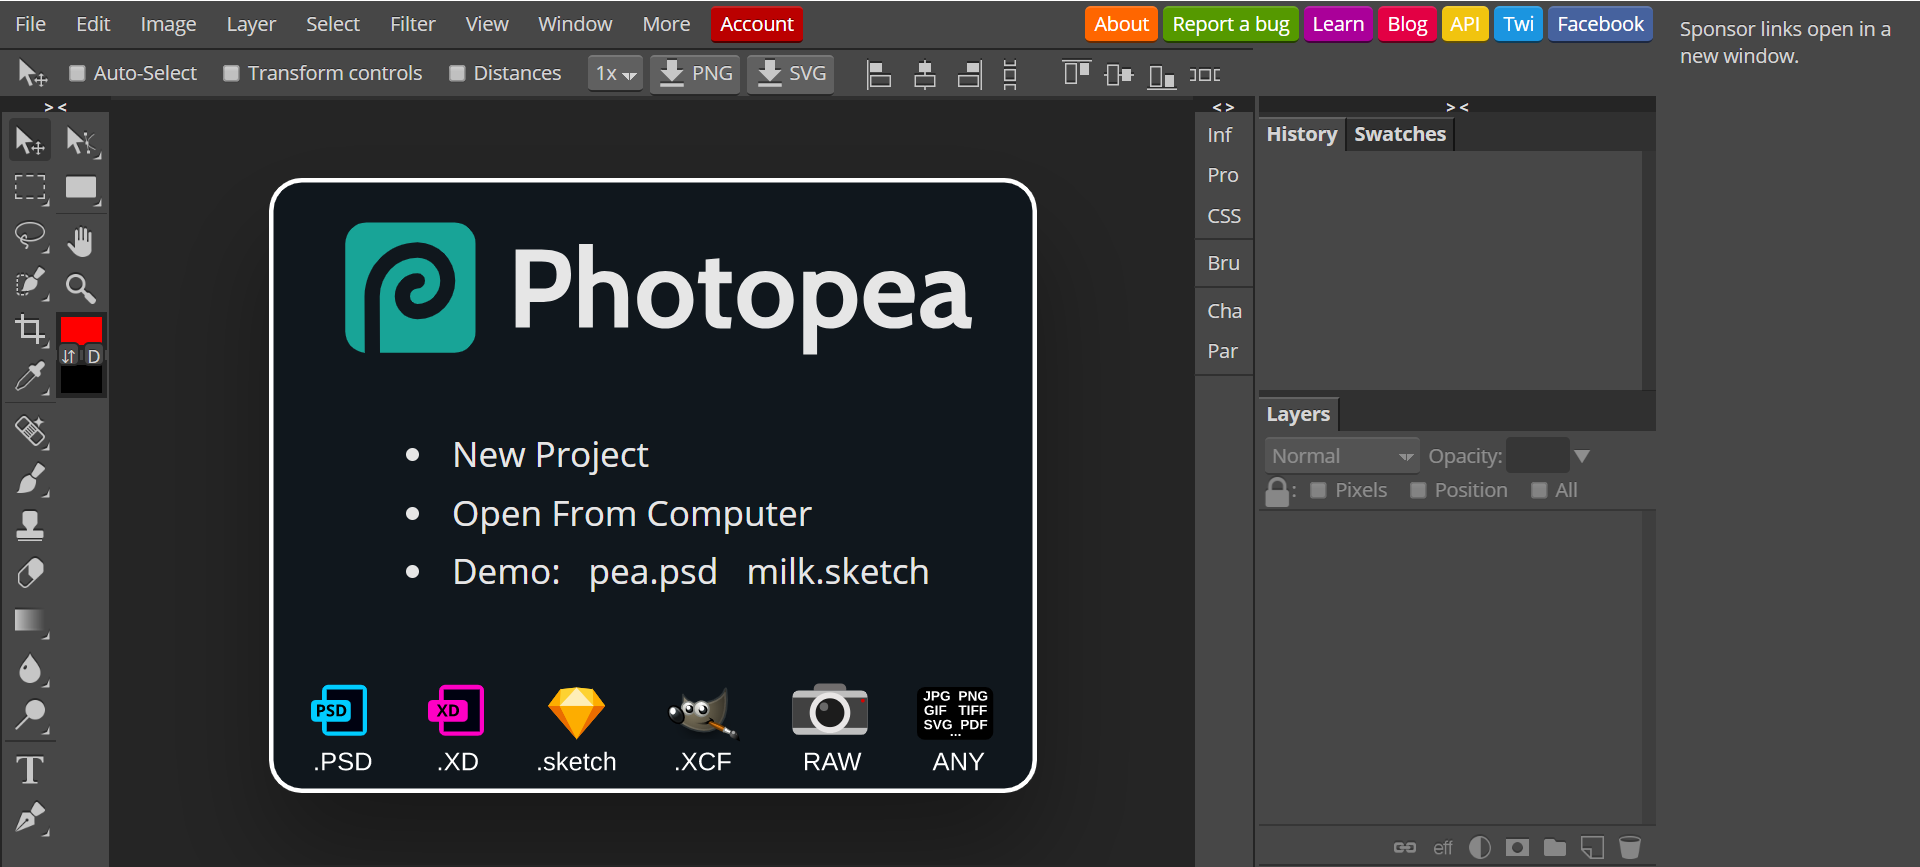Click the Report a bug button
The width and height of the screenshot is (1920, 867).
1231,24
